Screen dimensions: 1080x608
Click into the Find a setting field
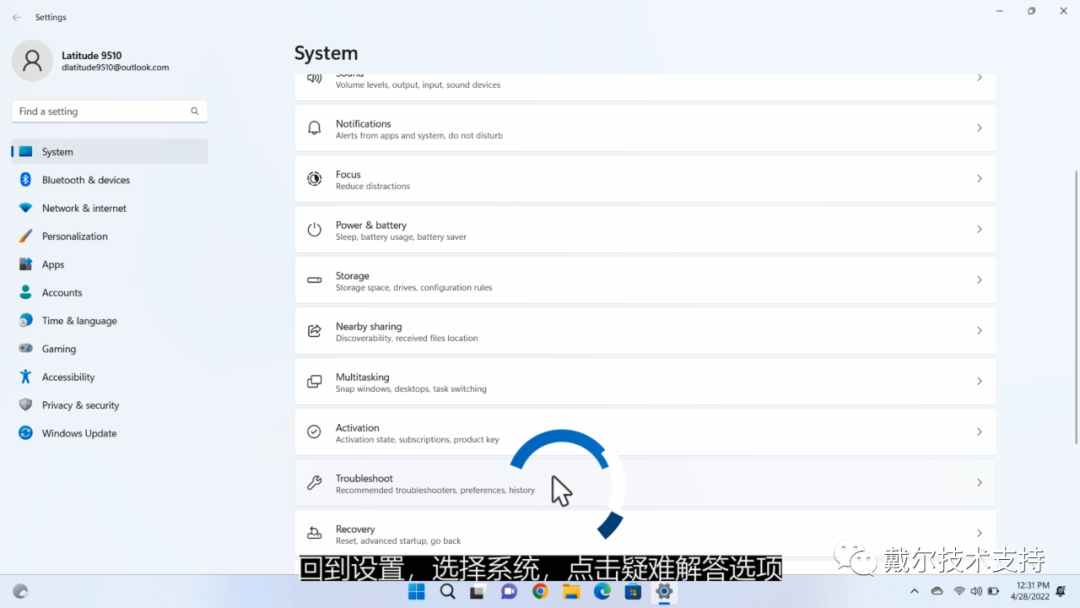[x=110, y=111]
